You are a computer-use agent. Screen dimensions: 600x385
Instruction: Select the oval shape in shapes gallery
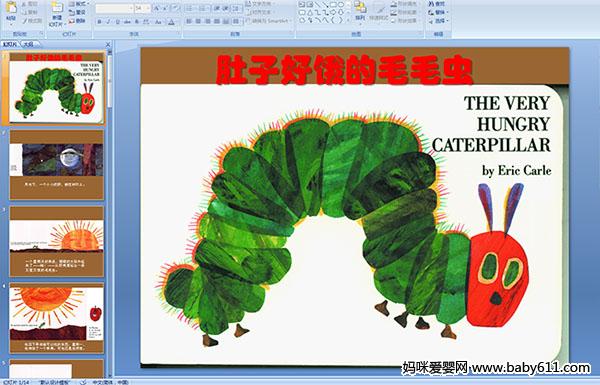pos(341,4)
